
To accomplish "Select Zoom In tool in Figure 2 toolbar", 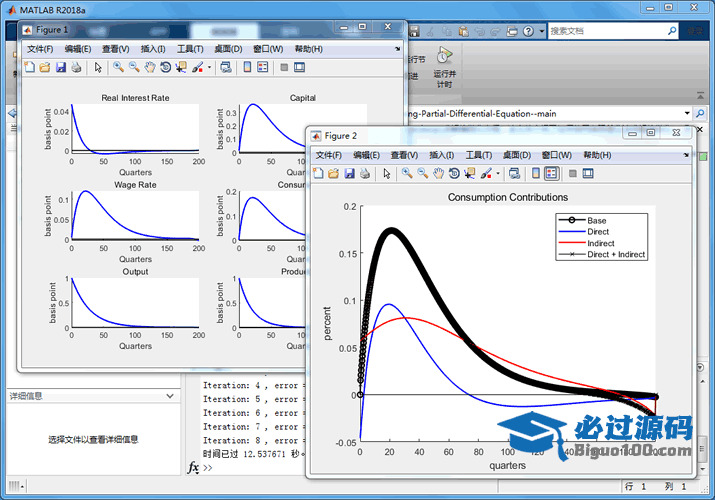I will [x=407, y=173].
